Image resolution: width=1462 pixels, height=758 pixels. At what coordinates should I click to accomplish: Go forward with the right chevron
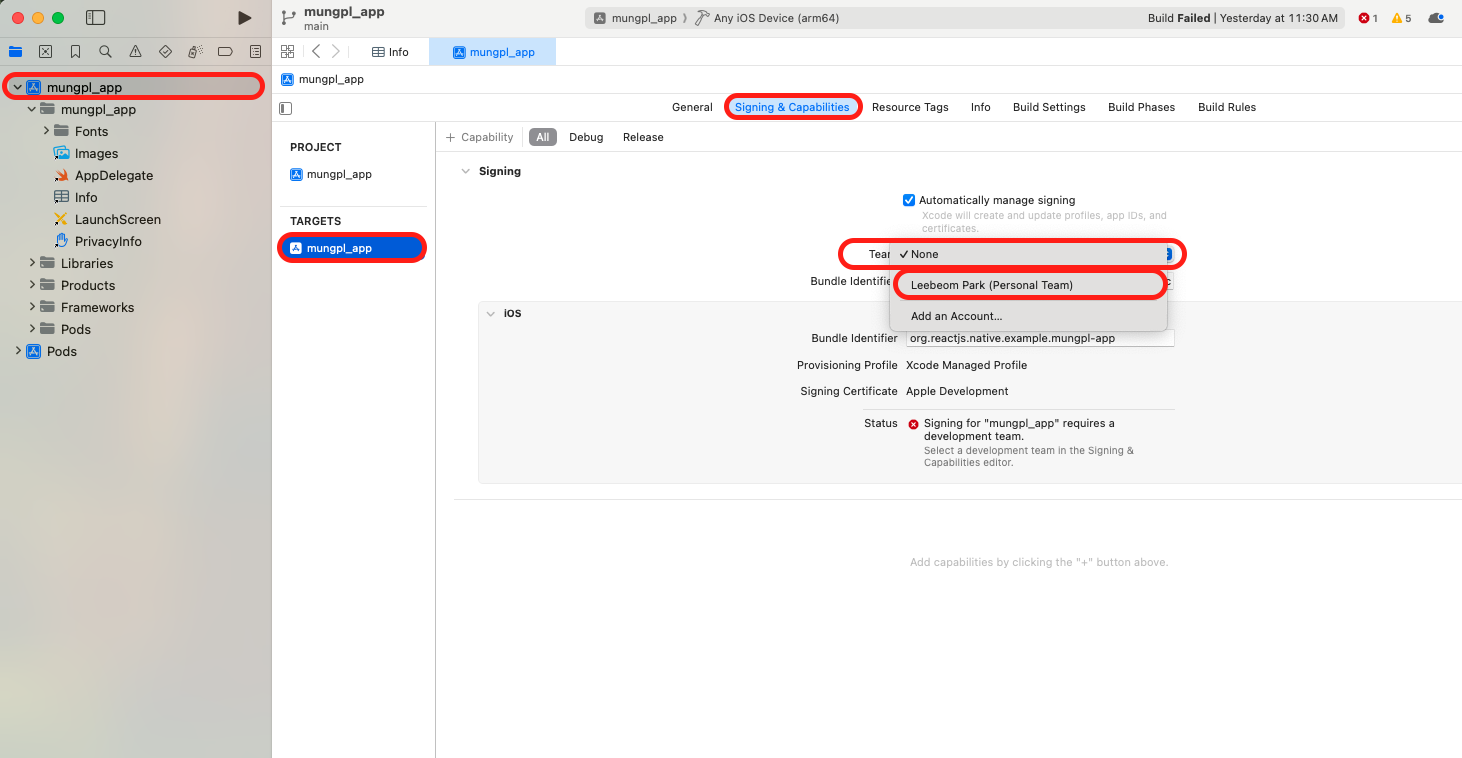[336, 51]
